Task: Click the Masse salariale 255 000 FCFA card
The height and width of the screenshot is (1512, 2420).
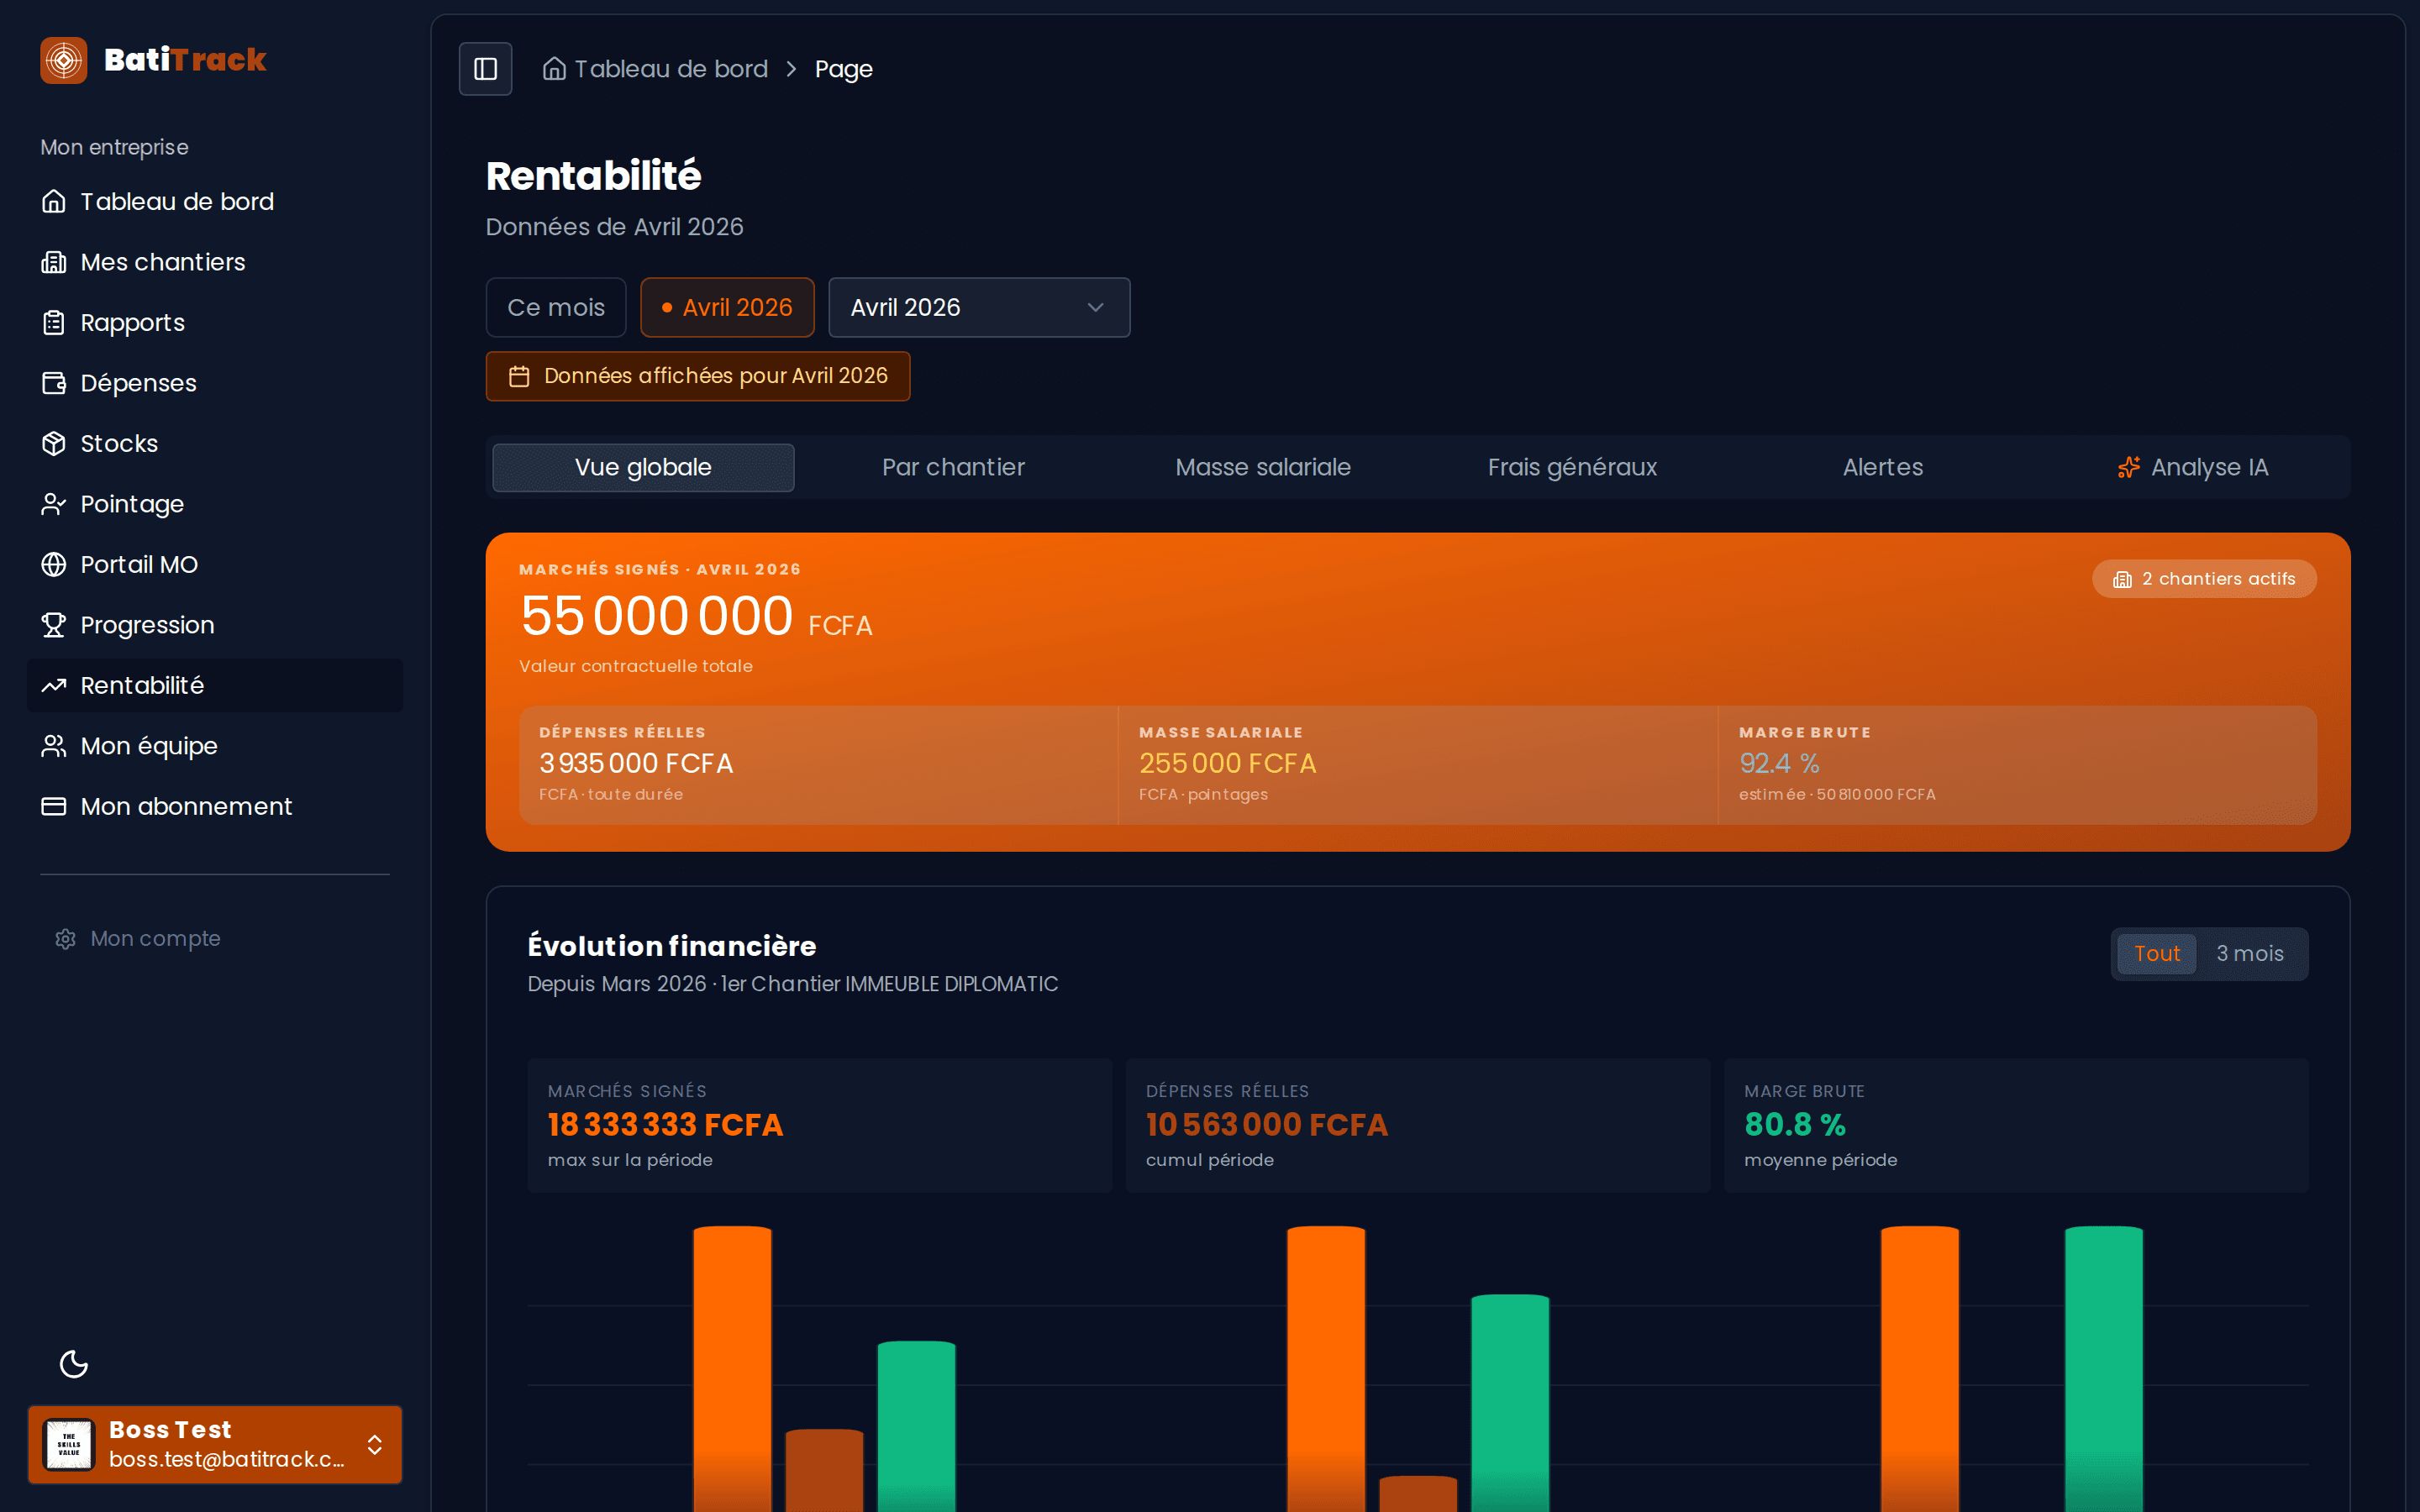Action: coord(1418,765)
